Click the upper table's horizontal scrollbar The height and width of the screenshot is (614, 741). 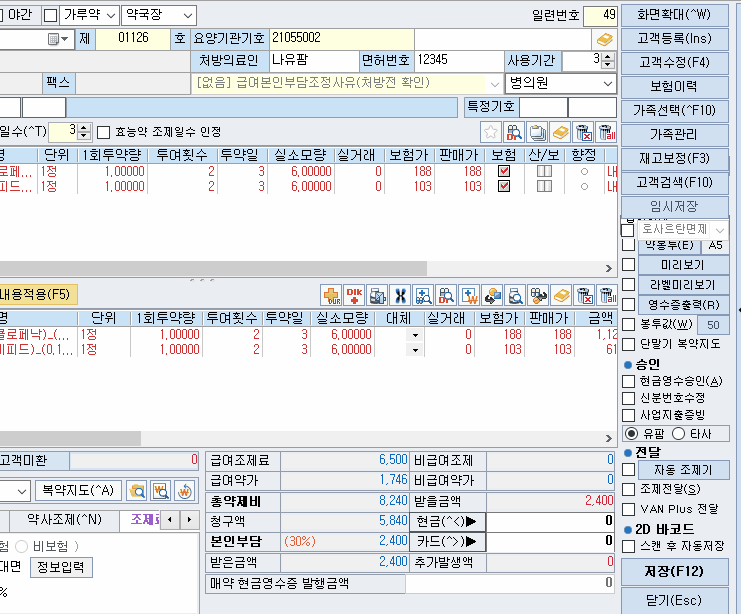pyautogui.click(x=213, y=268)
